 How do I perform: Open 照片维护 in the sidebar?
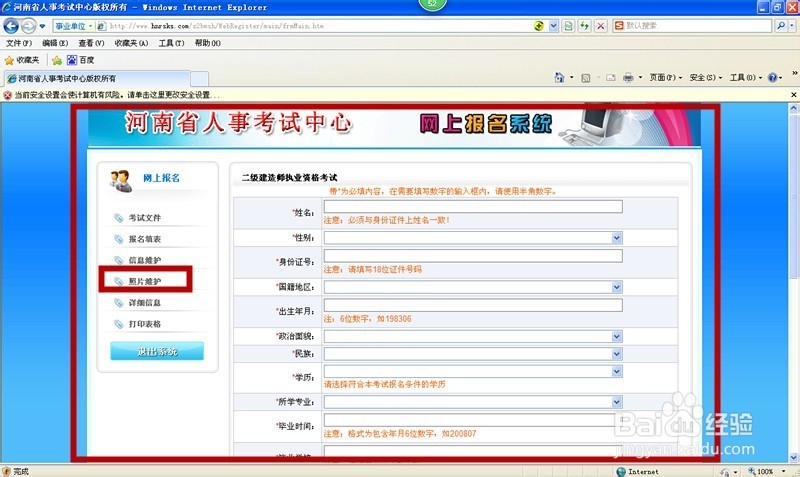pyautogui.click(x=144, y=282)
